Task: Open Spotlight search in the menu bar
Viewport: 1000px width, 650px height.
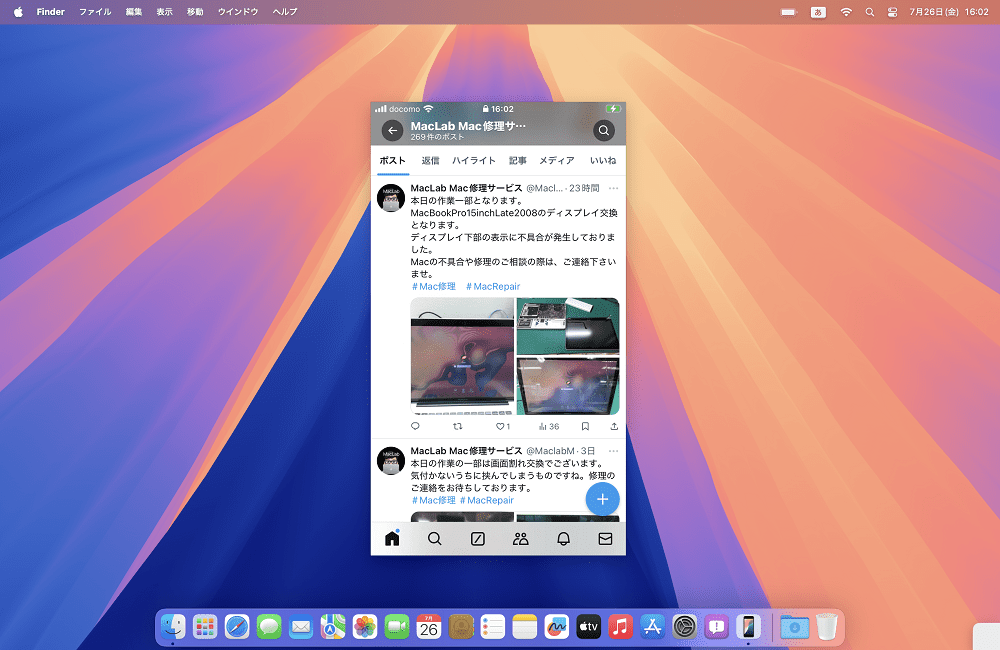Action: coord(869,11)
